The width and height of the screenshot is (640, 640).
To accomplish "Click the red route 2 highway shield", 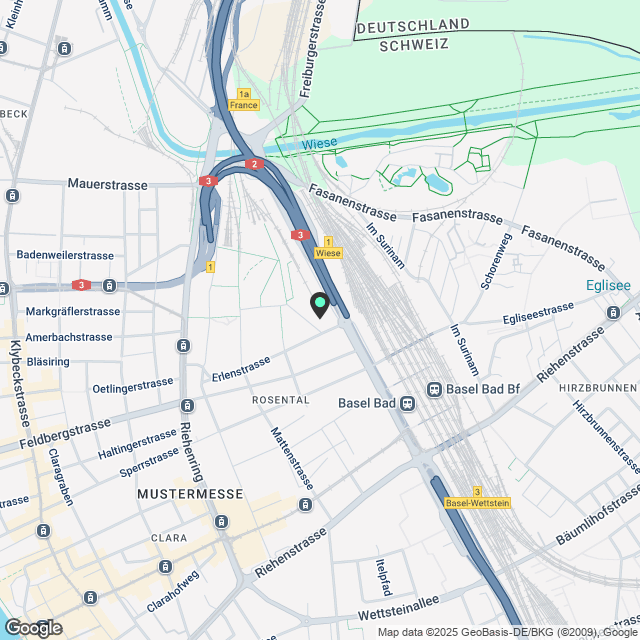I will [x=254, y=164].
